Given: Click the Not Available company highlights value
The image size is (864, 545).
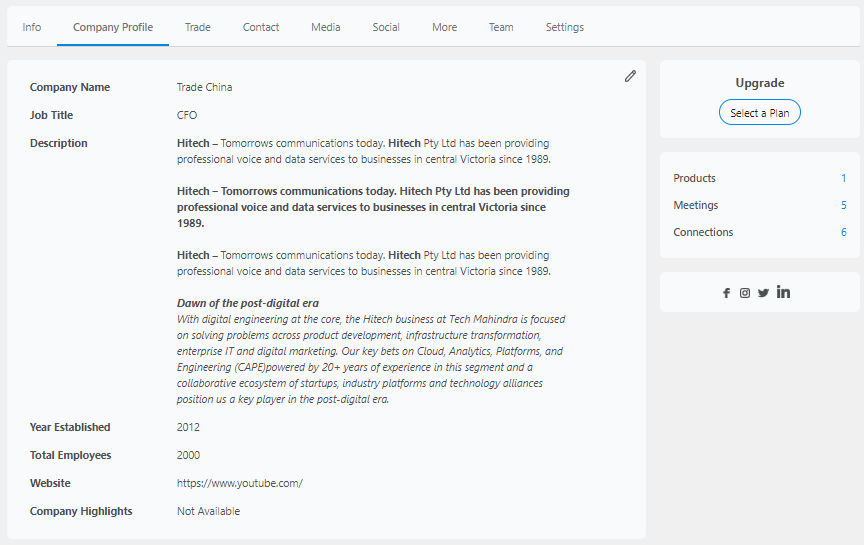Looking at the screenshot, I should coord(208,511).
